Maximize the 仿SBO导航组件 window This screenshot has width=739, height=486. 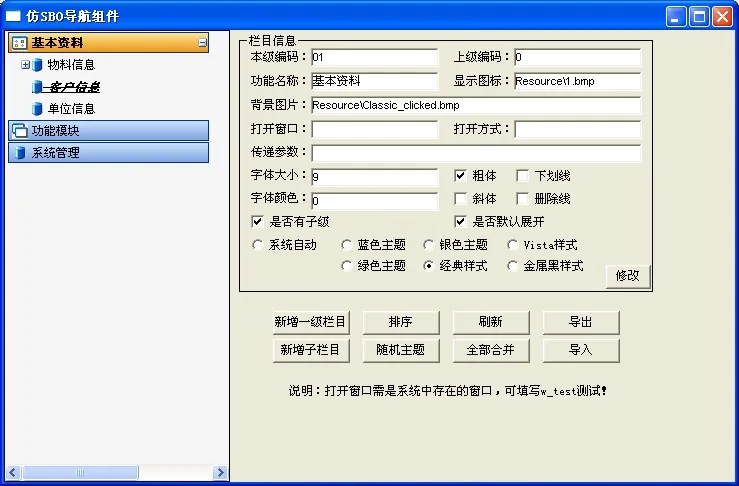click(x=699, y=16)
